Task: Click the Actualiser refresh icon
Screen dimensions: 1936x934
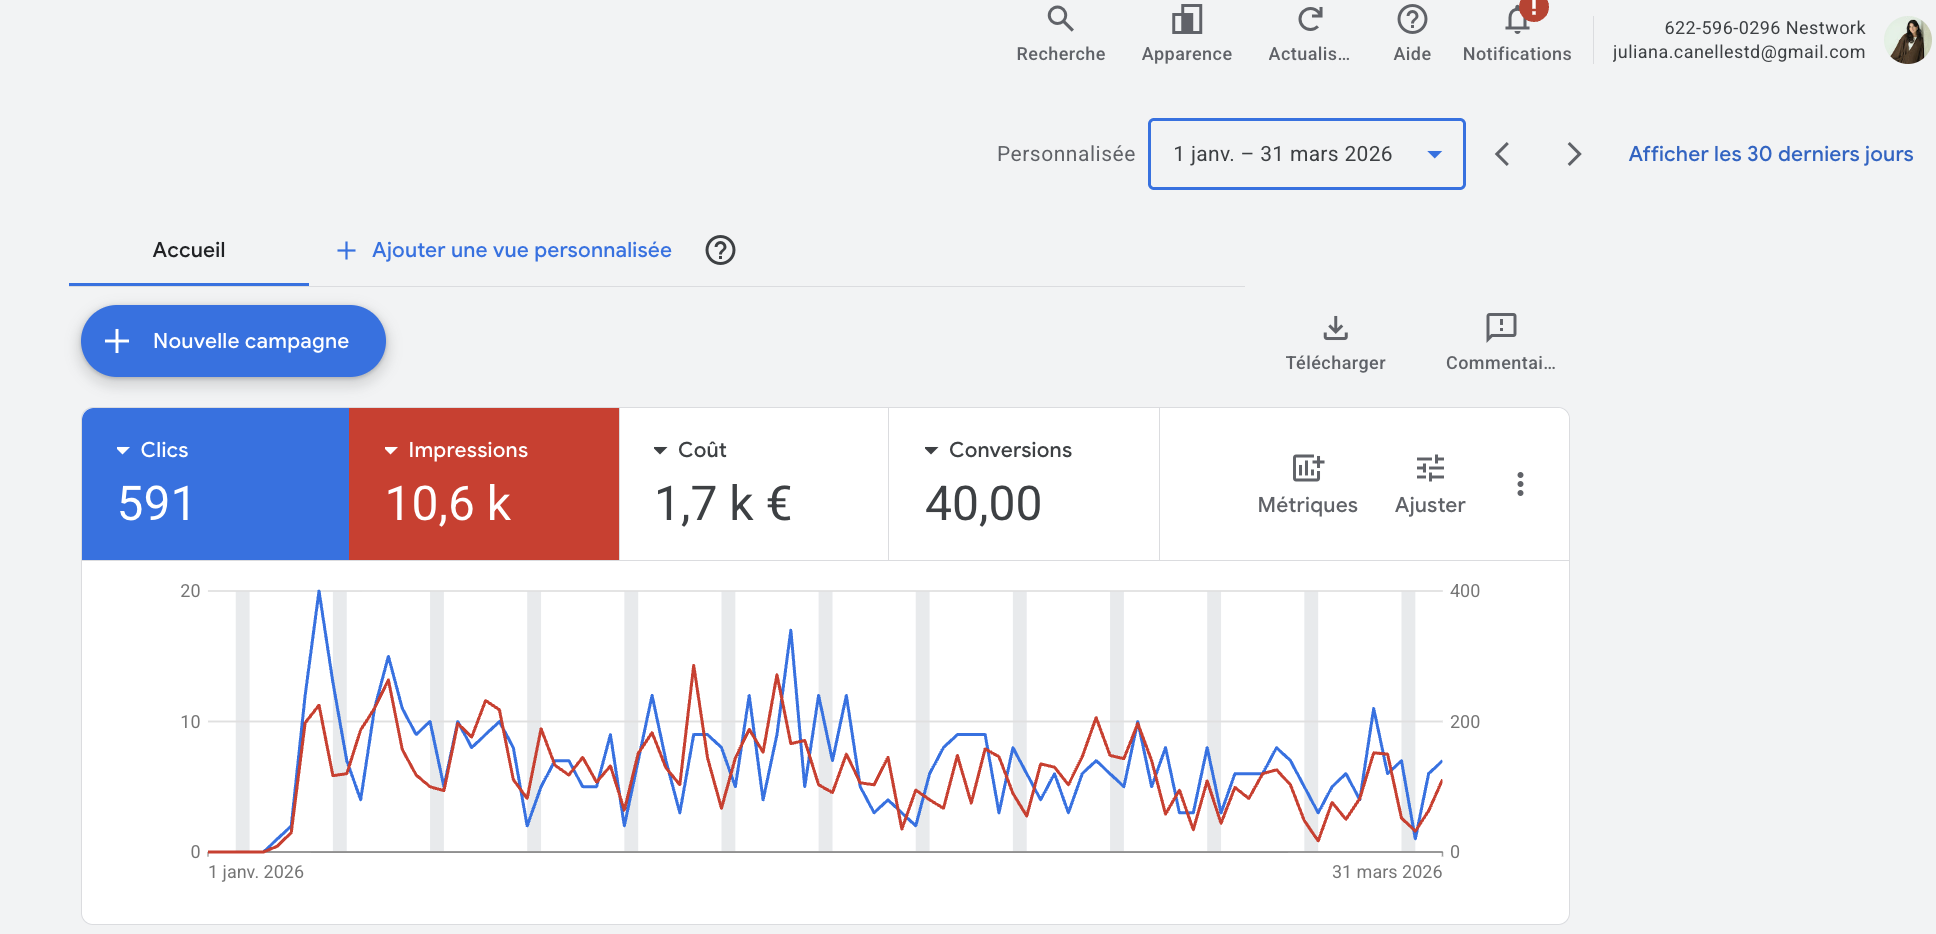Action: tap(1310, 19)
